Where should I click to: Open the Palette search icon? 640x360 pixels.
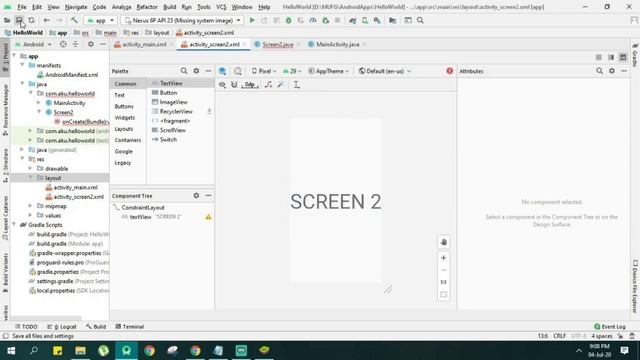[x=184, y=71]
